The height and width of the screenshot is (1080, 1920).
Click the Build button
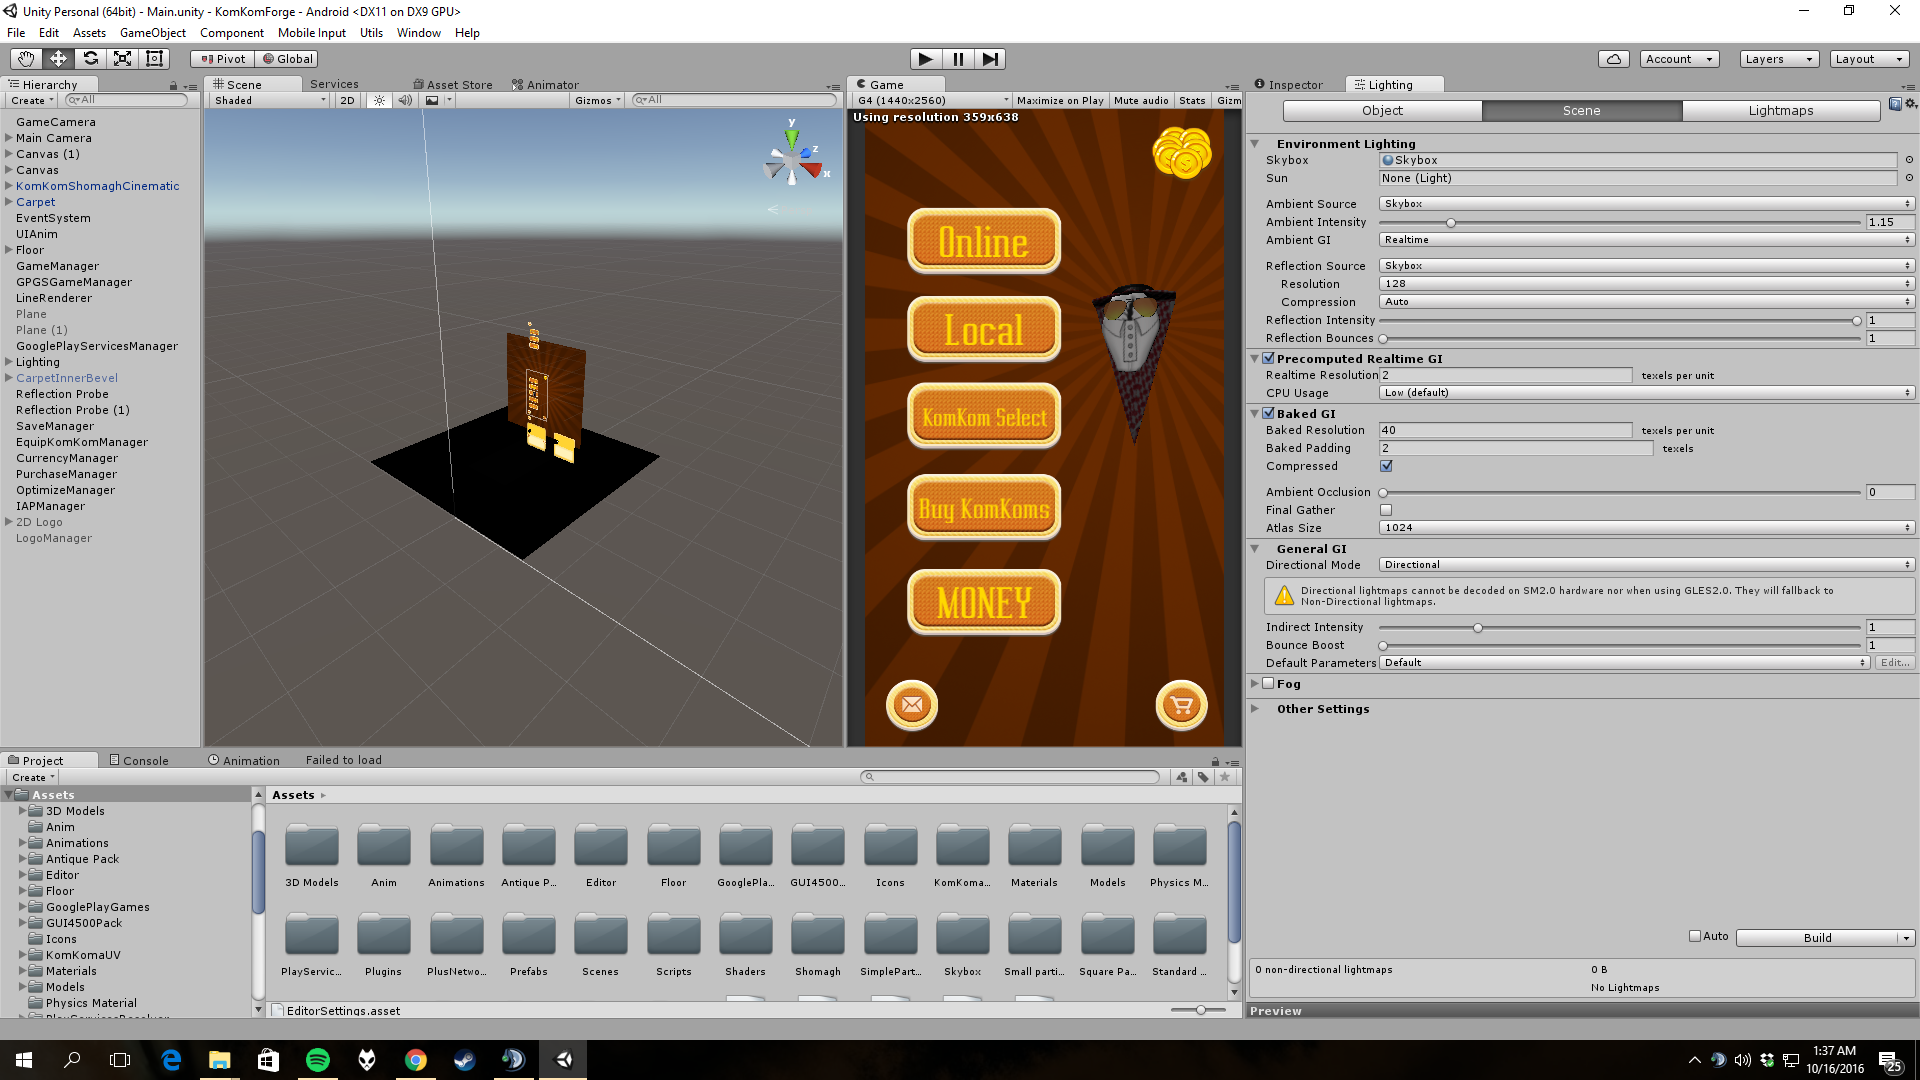(1817, 938)
